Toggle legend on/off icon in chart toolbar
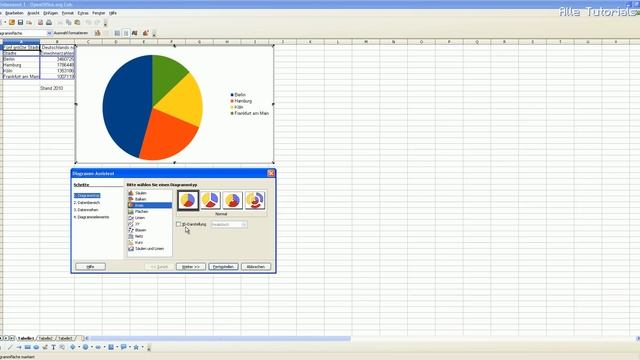This screenshot has width=640, height=360. click(x=126, y=33)
